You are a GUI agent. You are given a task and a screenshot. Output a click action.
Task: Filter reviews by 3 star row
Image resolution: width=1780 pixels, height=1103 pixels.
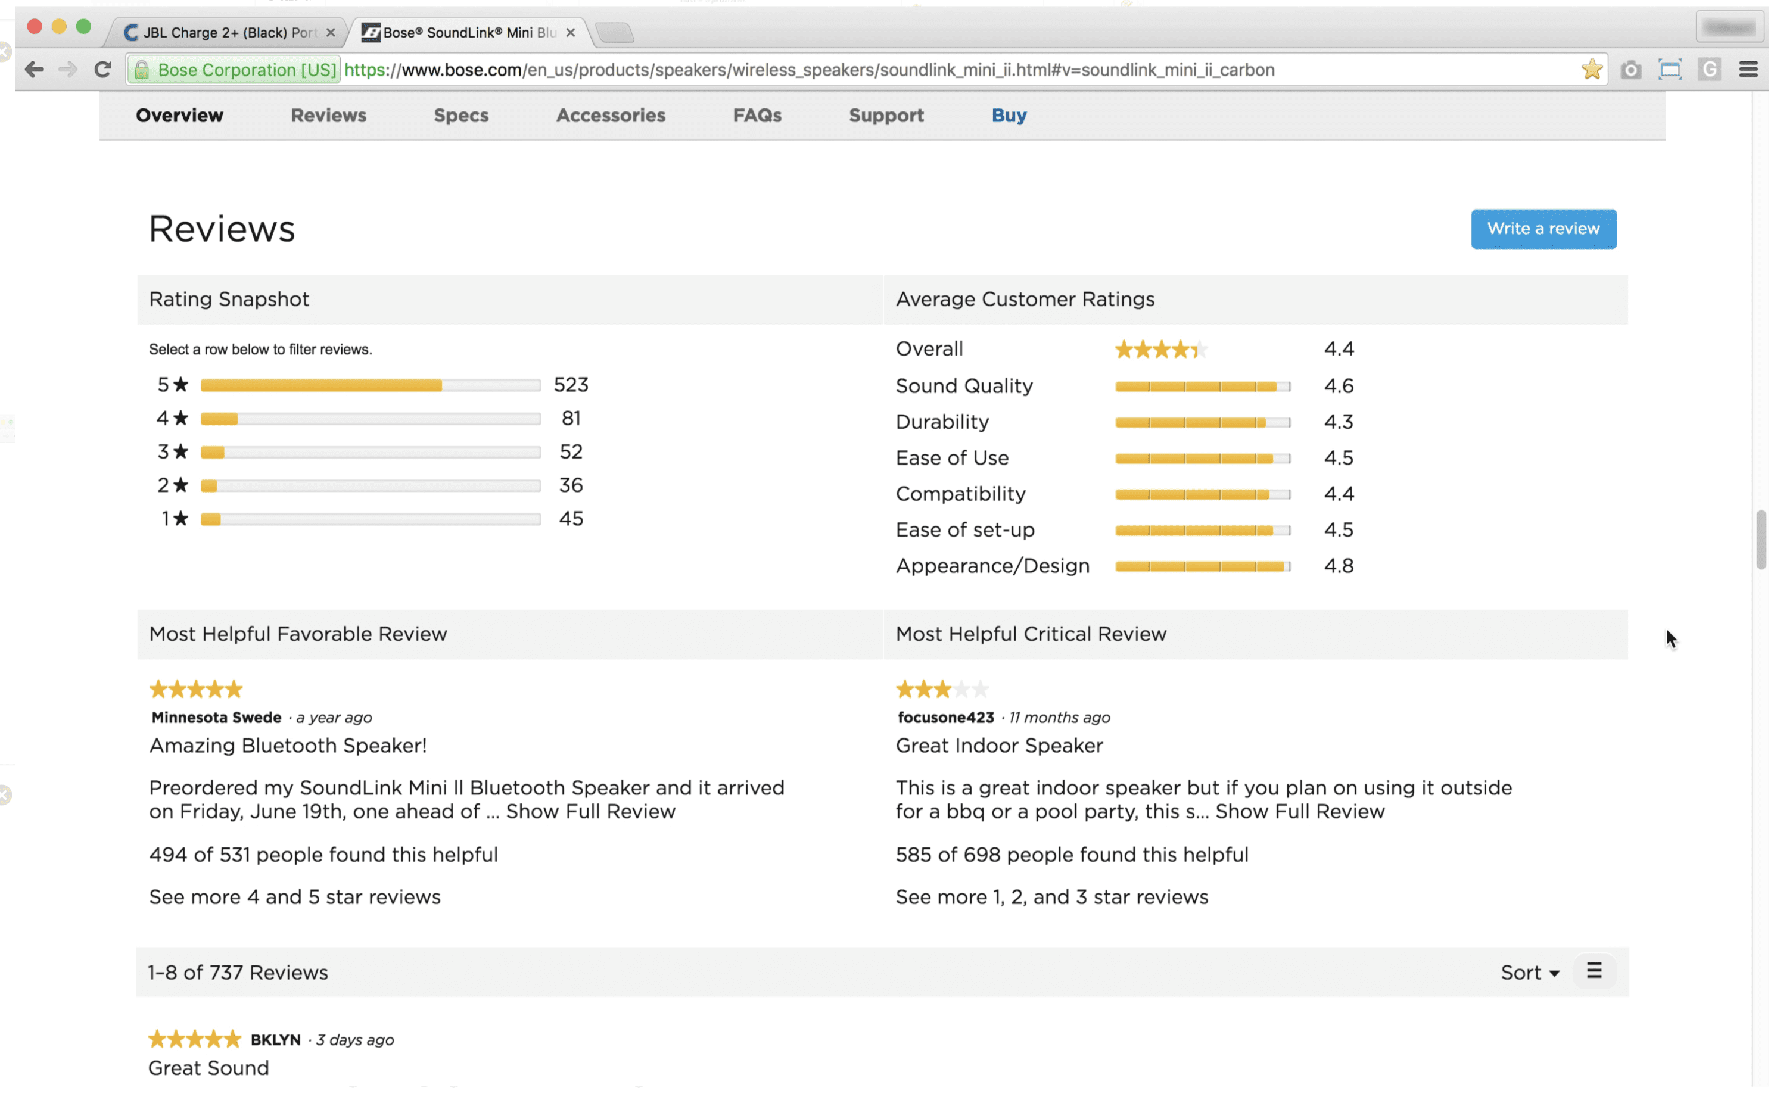coord(372,452)
